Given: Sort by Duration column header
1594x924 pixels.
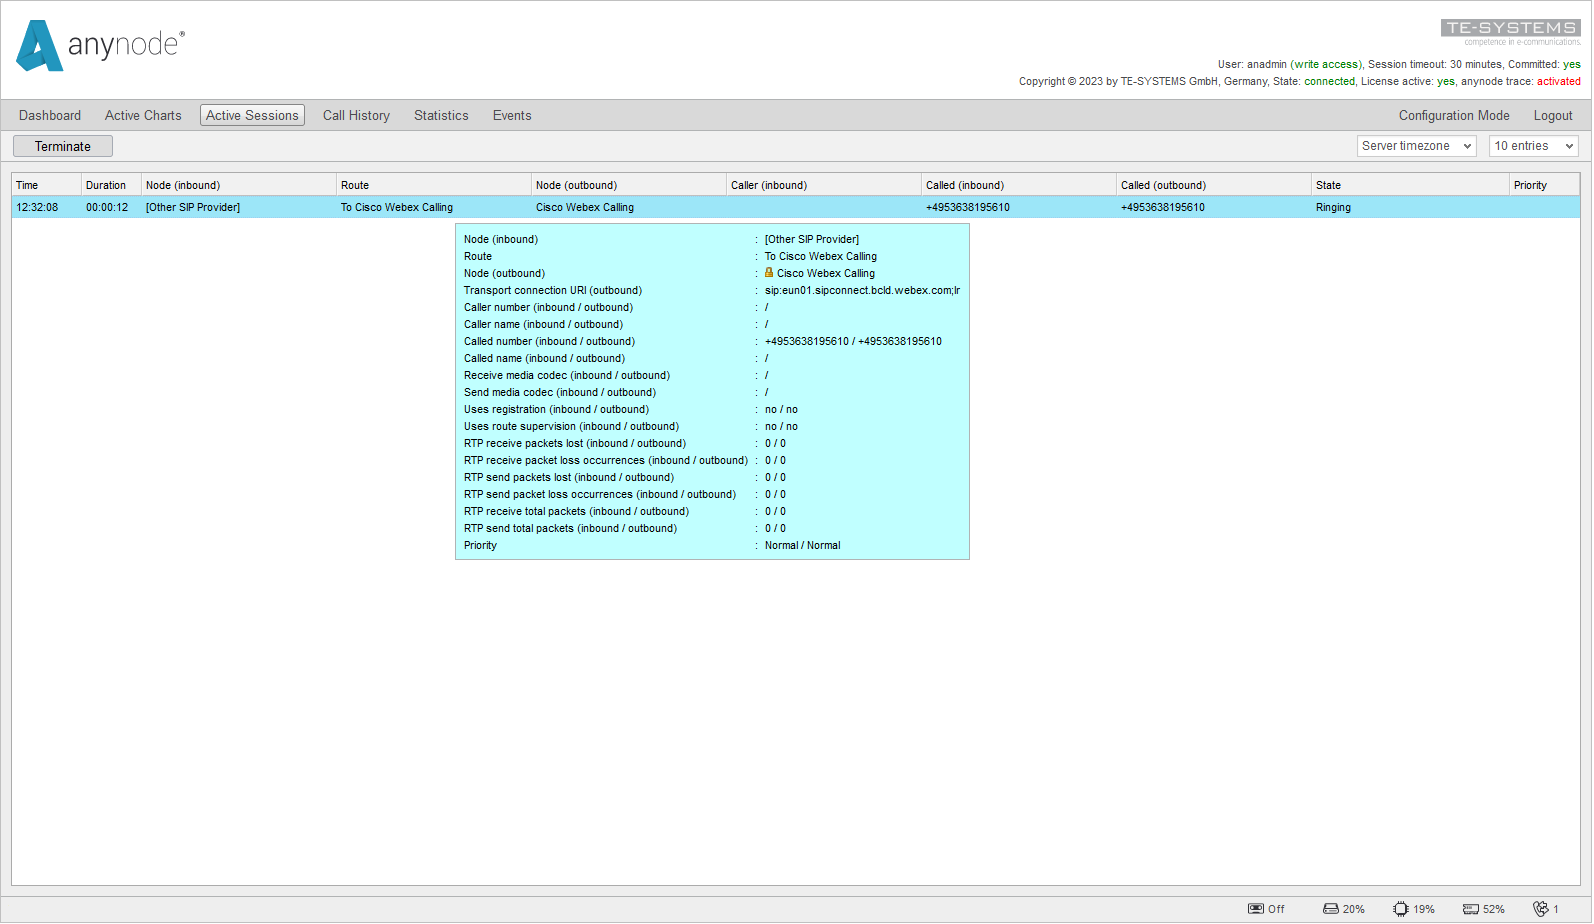Looking at the screenshot, I should (111, 185).
